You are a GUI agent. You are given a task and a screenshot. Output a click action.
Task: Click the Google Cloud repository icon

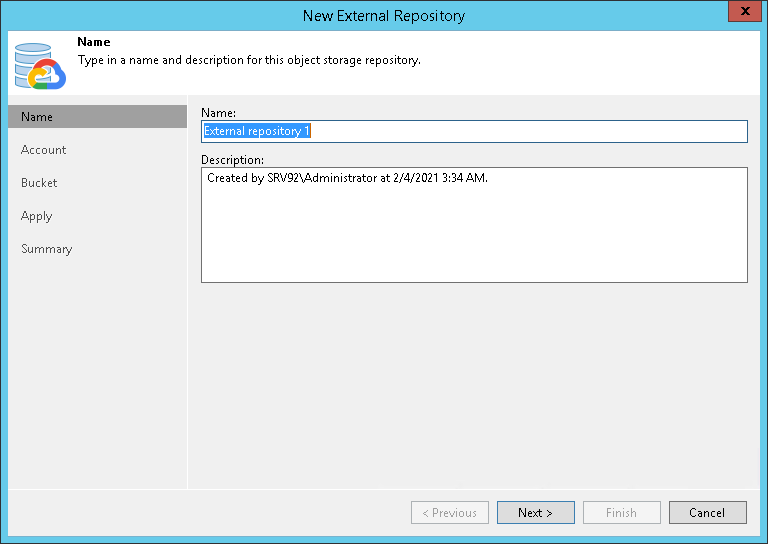(x=40, y=66)
